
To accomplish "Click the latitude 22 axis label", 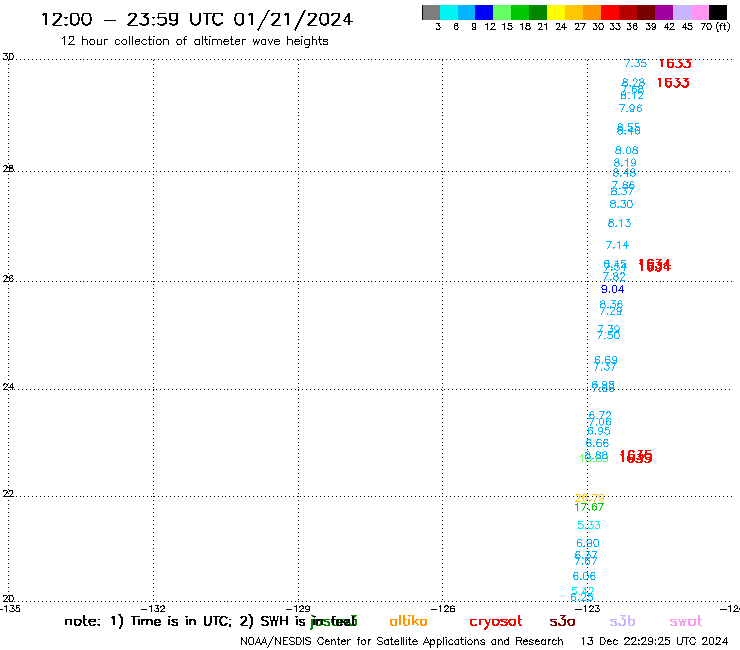I will tap(8, 493).
